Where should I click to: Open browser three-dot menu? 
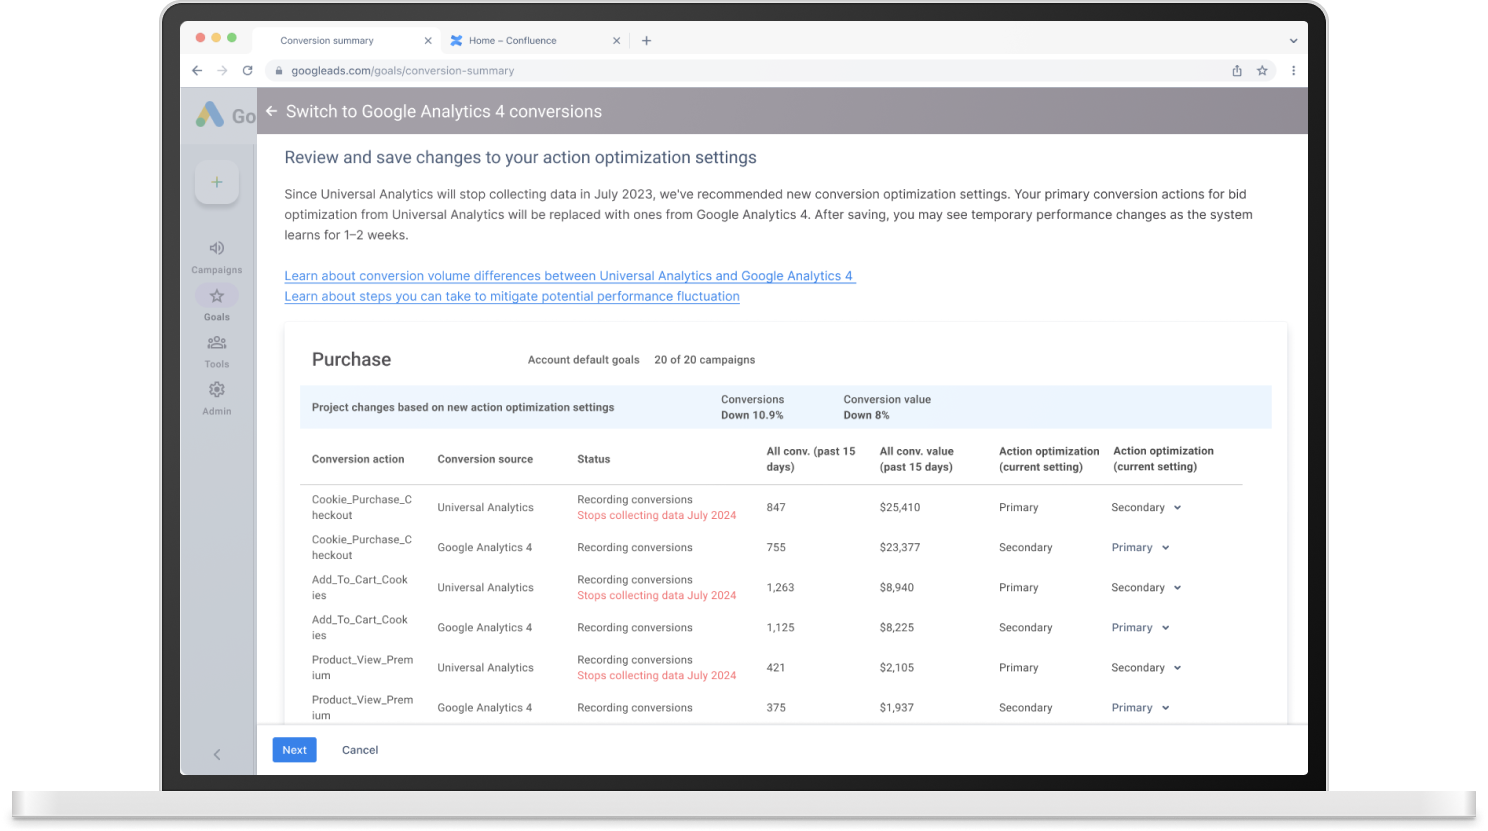coord(1293,71)
